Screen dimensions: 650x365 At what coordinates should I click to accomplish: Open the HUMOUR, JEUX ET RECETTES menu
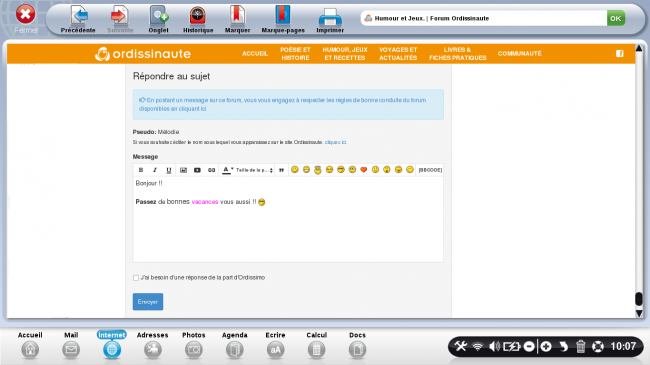click(345, 54)
